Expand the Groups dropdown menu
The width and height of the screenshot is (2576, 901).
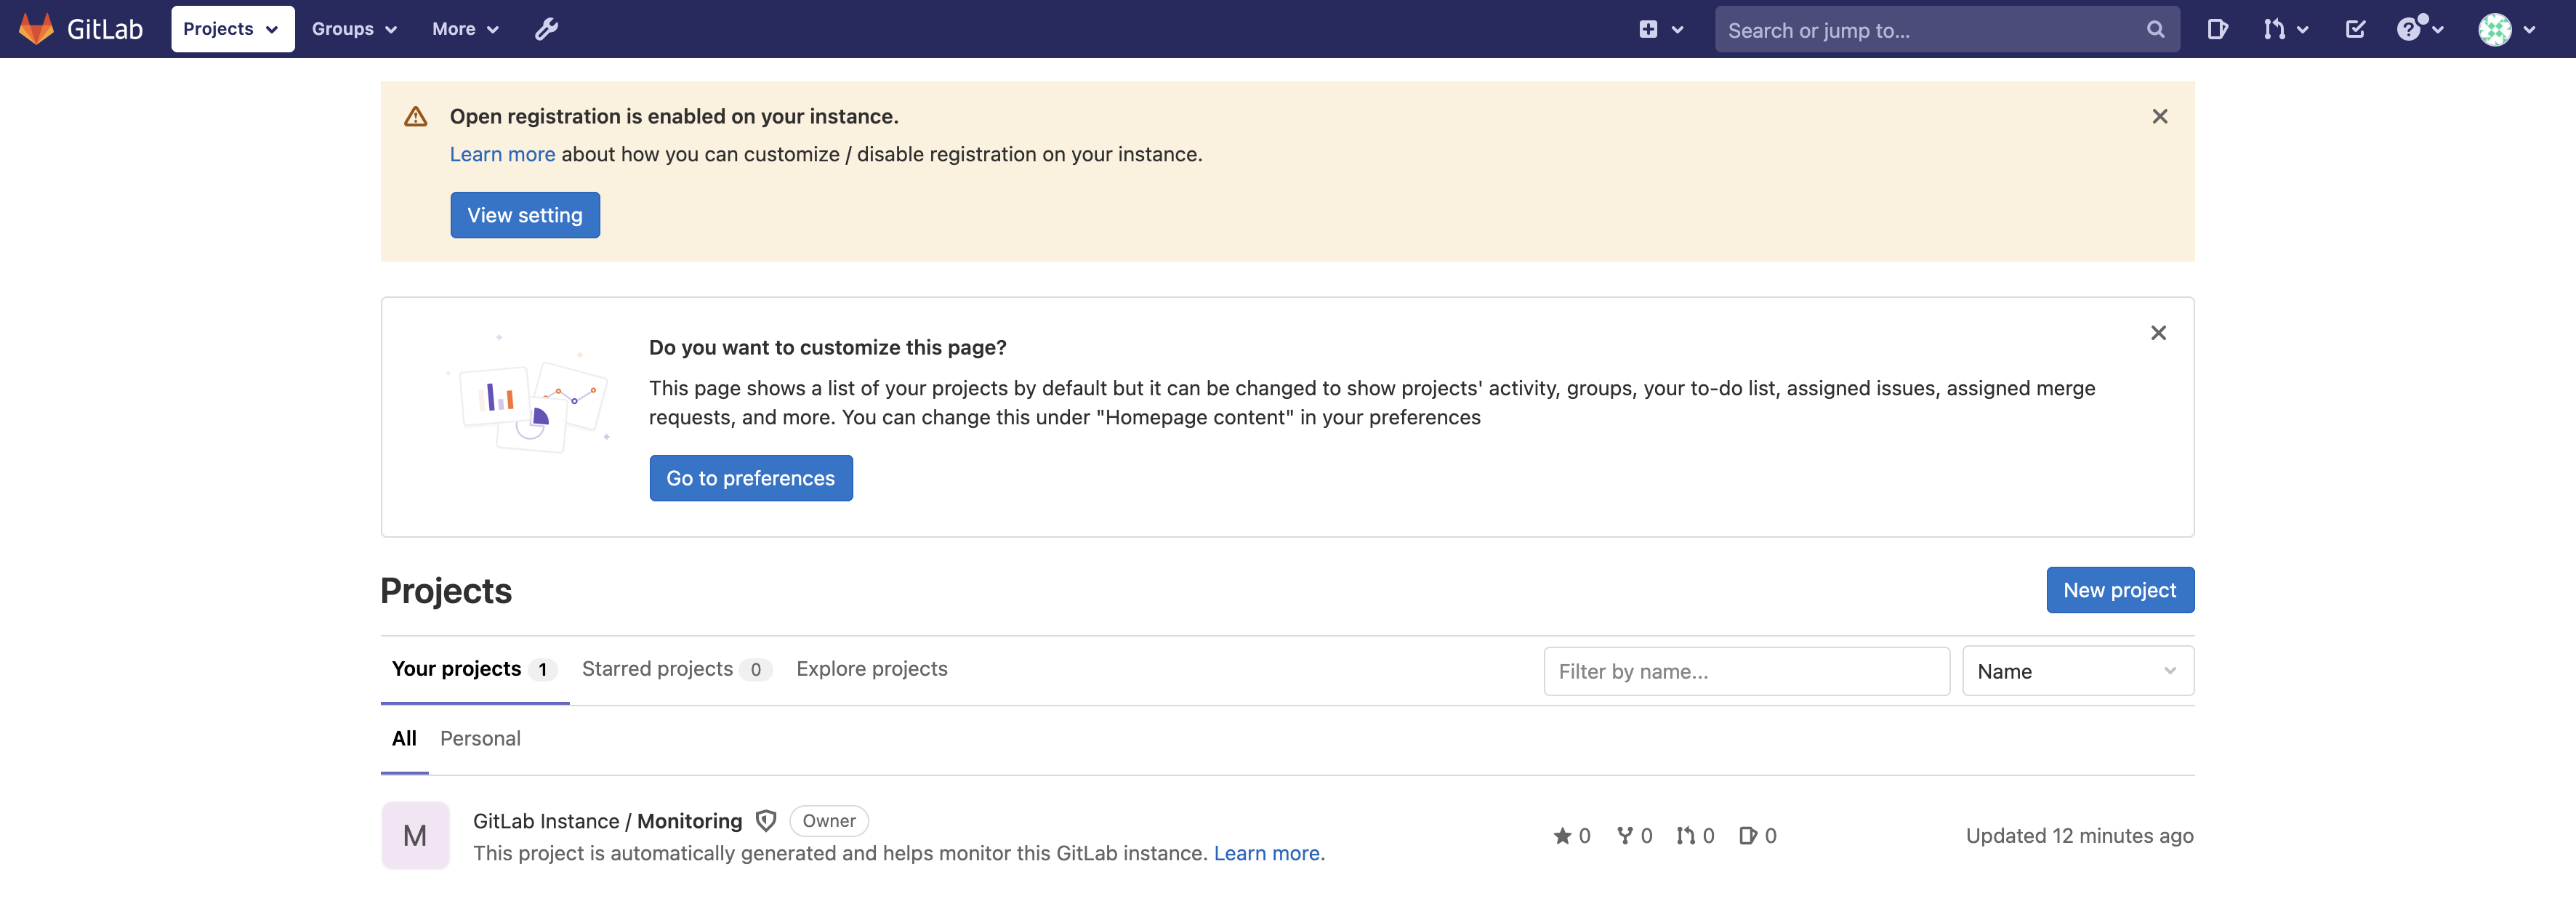click(x=354, y=29)
